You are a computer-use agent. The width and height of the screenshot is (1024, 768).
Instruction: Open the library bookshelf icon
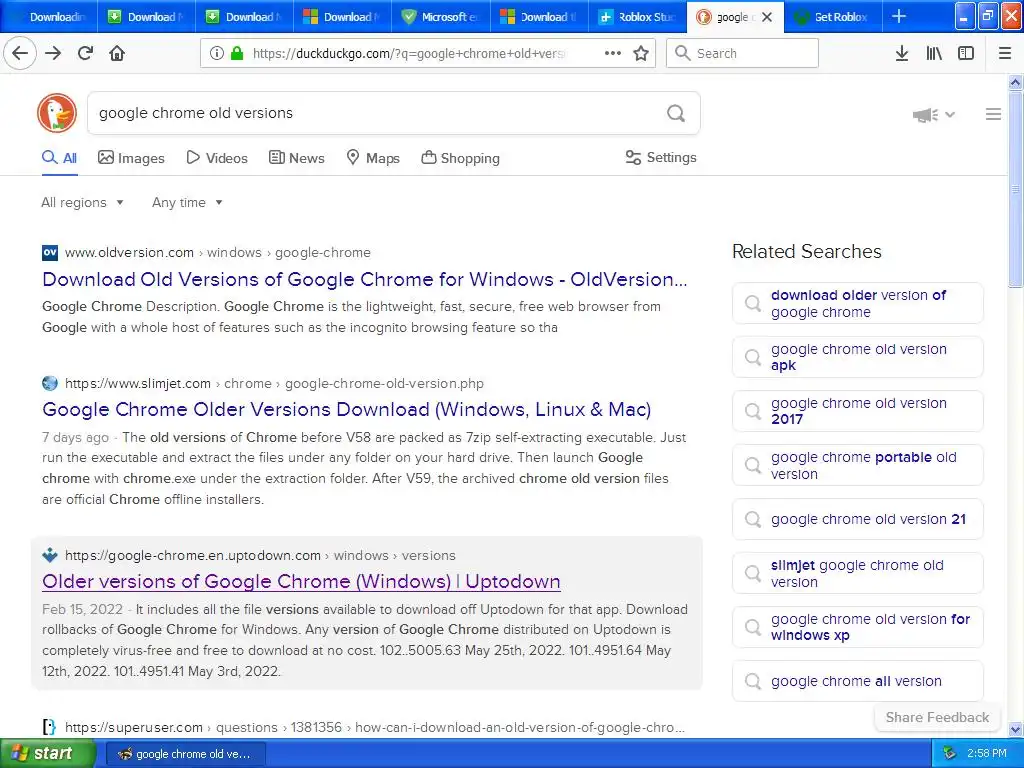click(934, 53)
